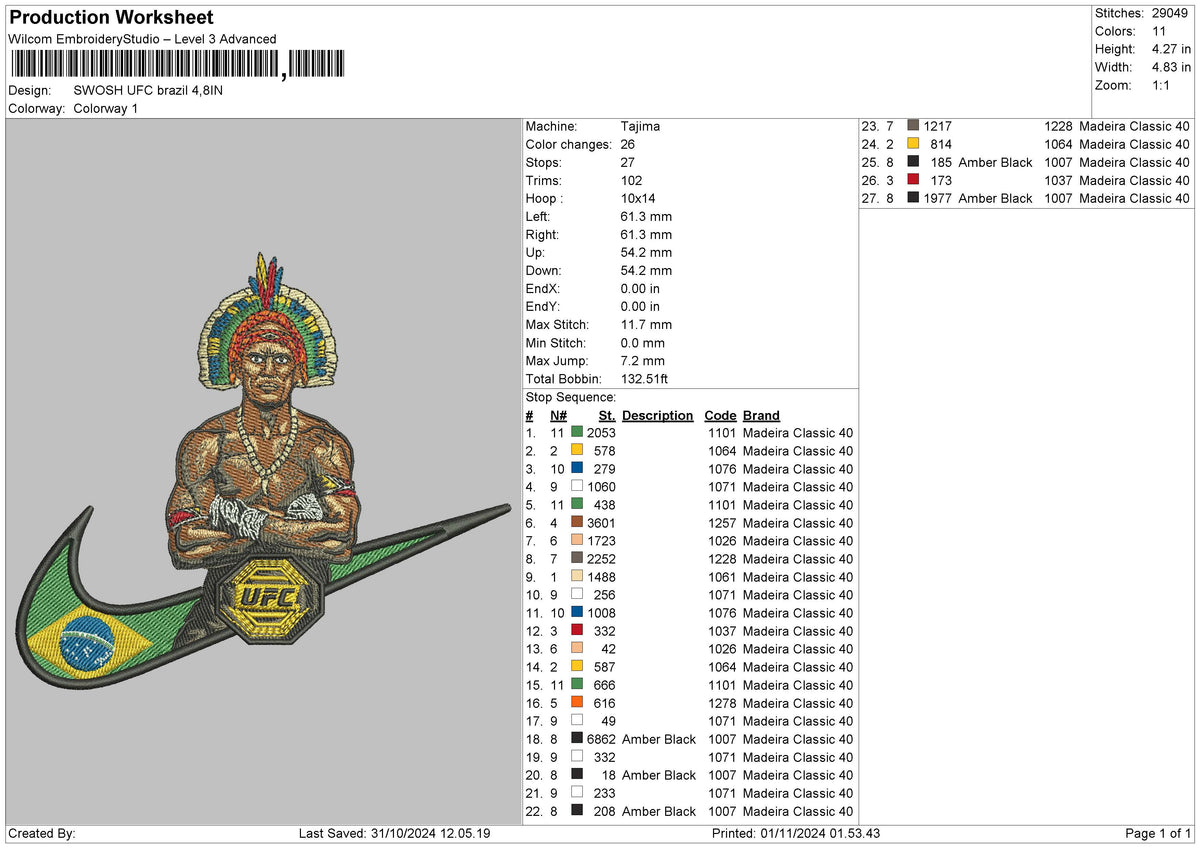
Task: Choose the cream swatch in stop row 9
Action: pos(577,577)
